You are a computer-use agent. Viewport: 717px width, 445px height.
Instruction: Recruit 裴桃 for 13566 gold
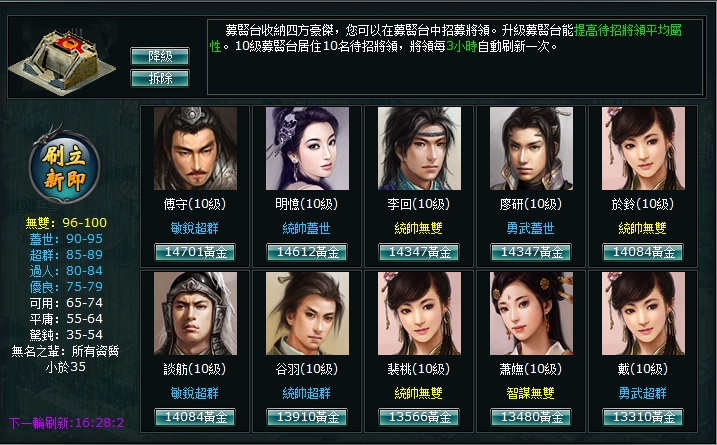coord(419,417)
